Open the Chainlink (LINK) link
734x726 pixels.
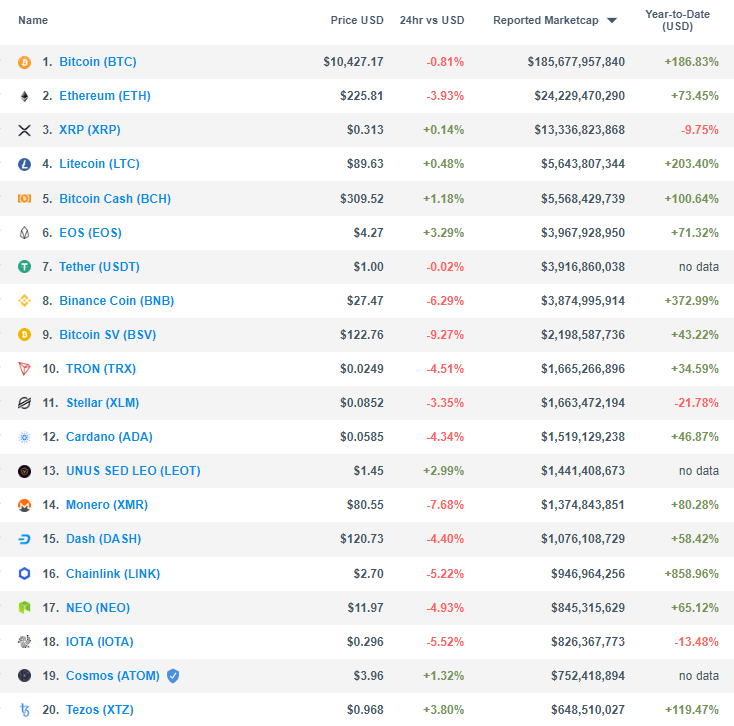(113, 574)
